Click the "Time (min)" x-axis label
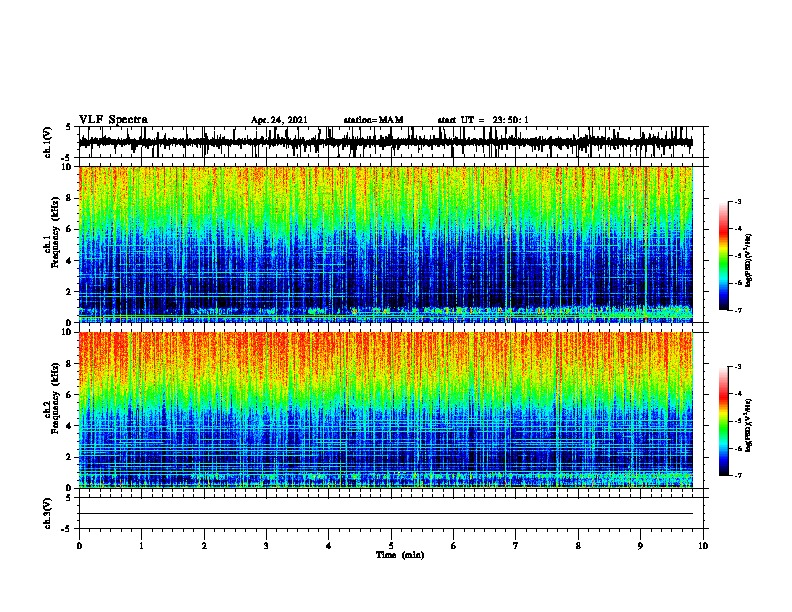Screen dimensions: 792x612 tap(400, 555)
